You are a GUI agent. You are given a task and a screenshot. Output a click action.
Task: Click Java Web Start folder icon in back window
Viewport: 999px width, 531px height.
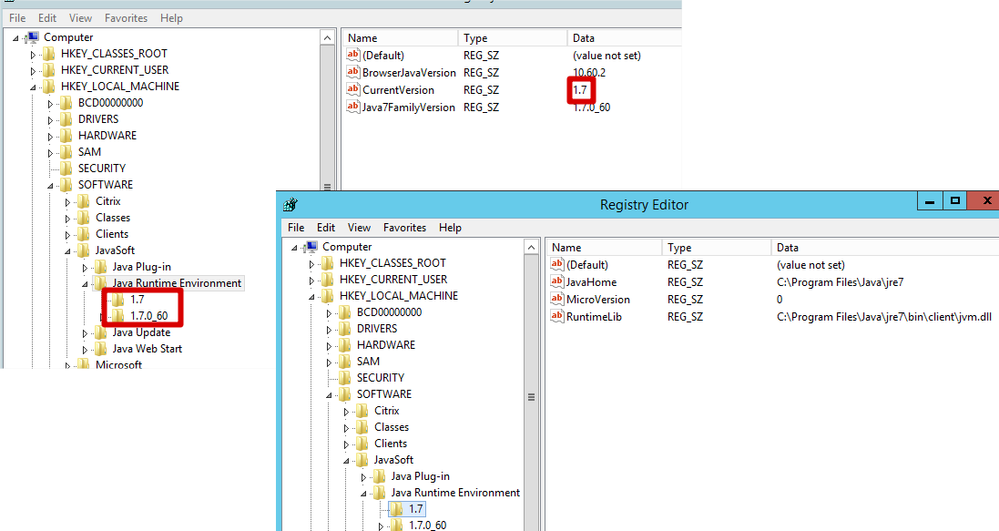tap(101, 349)
